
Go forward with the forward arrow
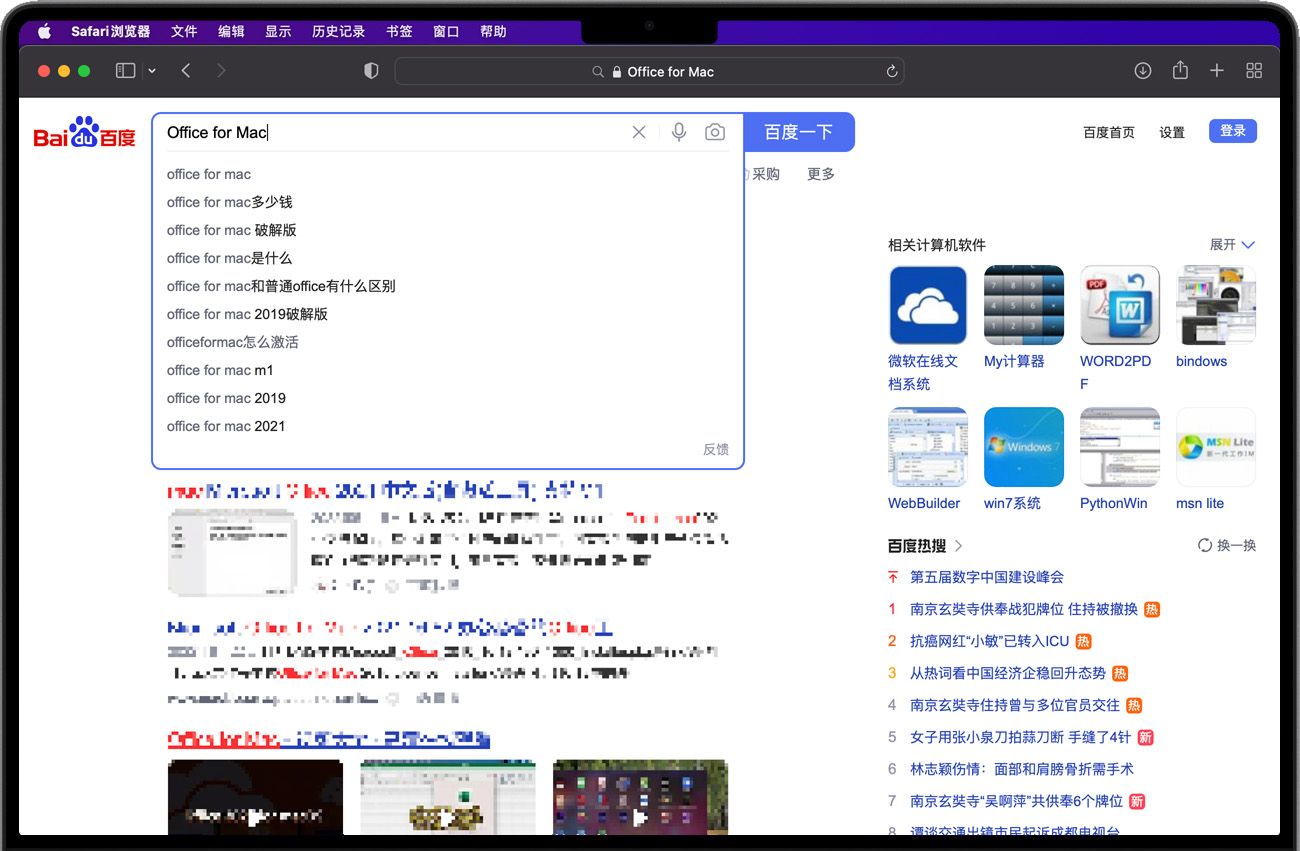(221, 71)
